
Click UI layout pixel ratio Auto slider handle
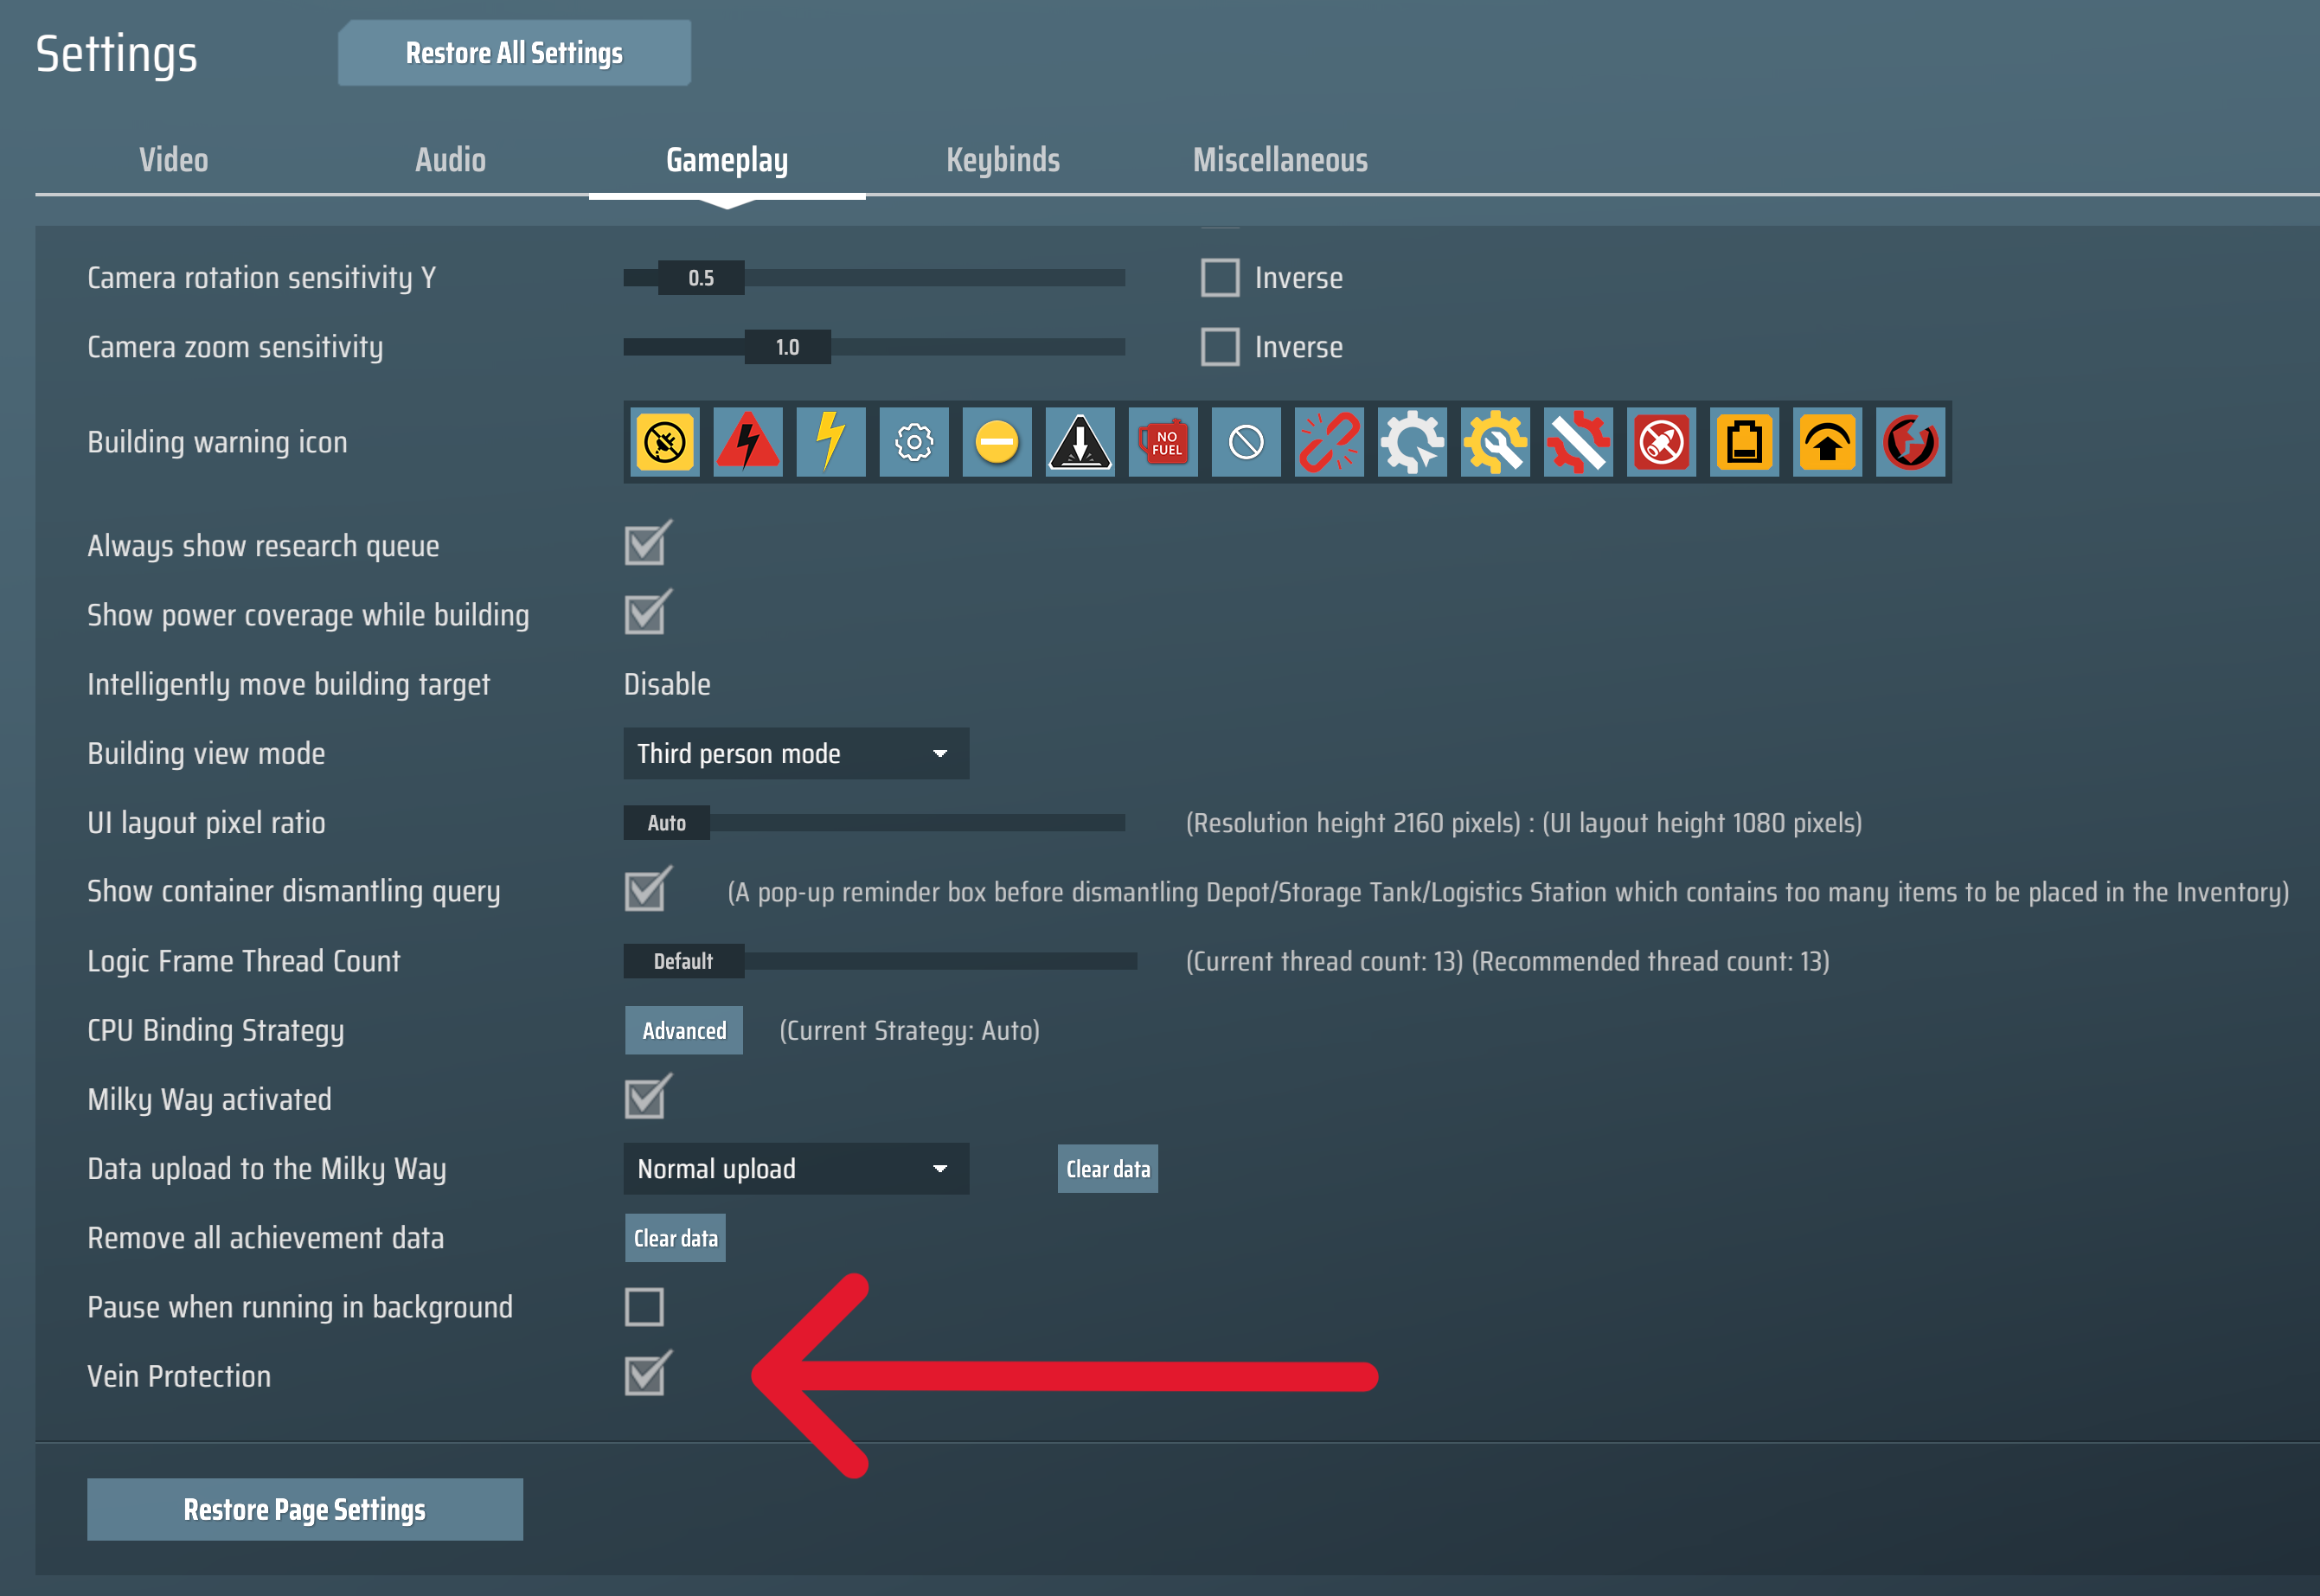click(667, 822)
